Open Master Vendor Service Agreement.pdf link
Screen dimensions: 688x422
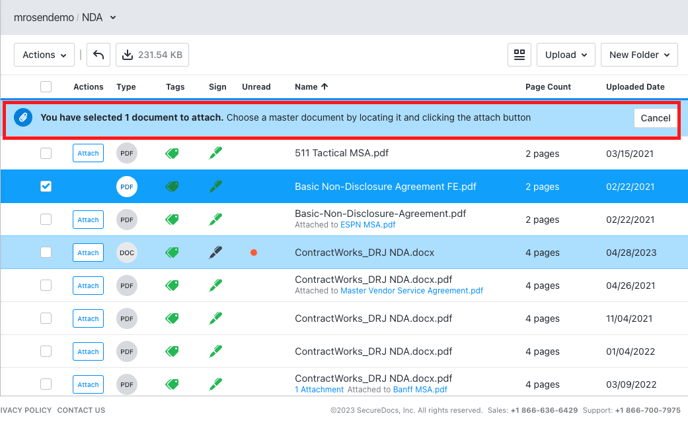pos(412,291)
